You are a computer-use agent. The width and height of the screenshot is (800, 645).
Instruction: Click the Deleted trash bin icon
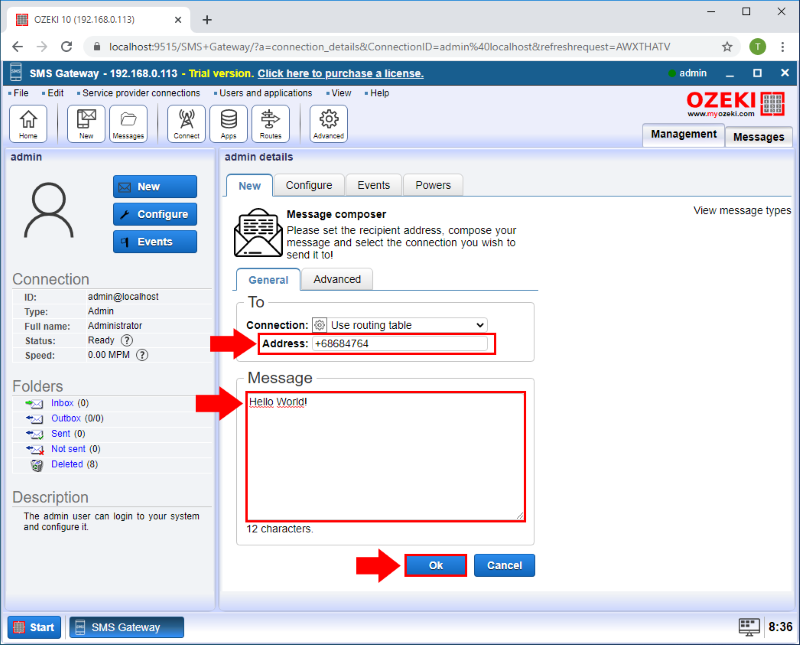point(37,465)
